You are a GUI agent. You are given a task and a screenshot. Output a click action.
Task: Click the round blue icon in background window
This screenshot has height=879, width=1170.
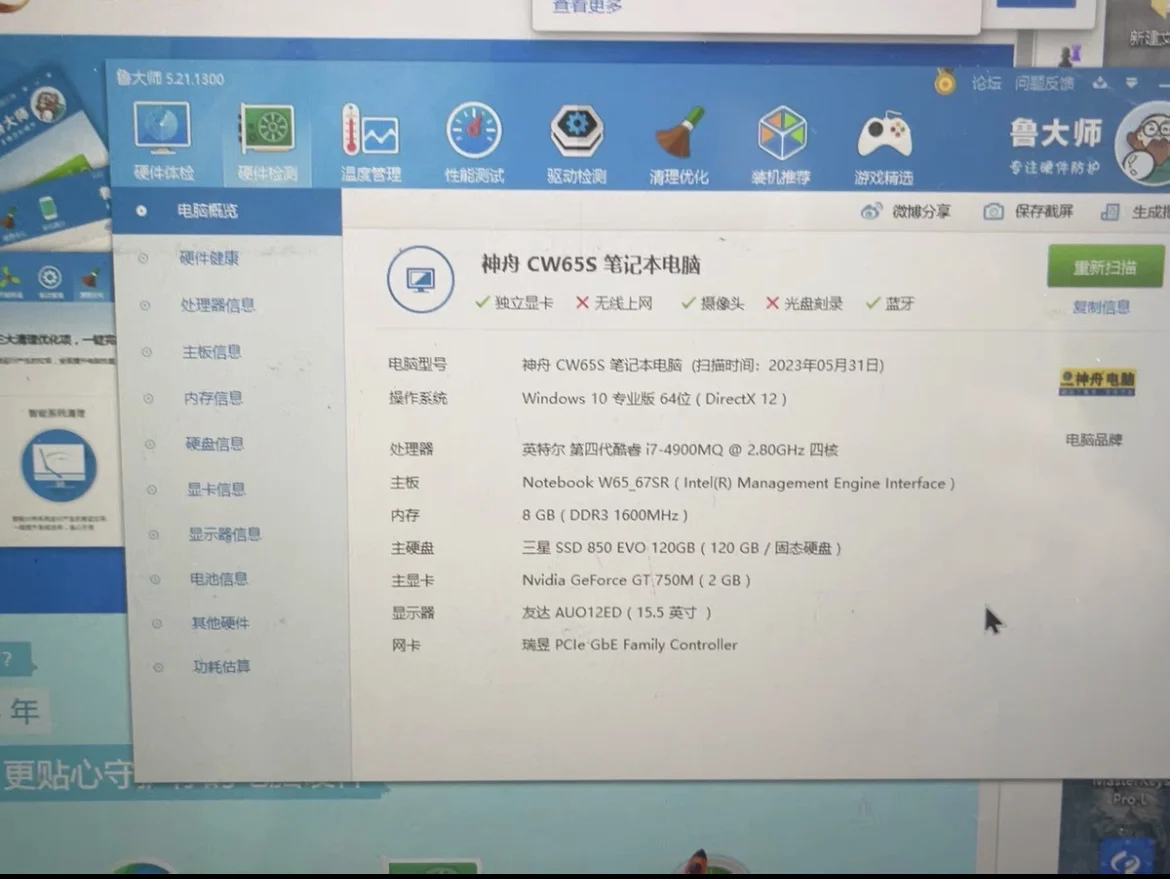(x=59, y=465)
